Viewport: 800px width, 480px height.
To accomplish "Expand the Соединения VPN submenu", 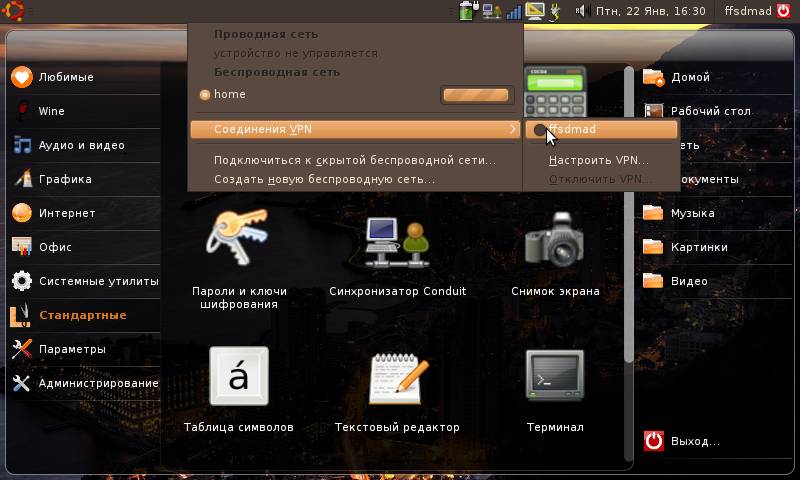I will [x=355, y=130].
